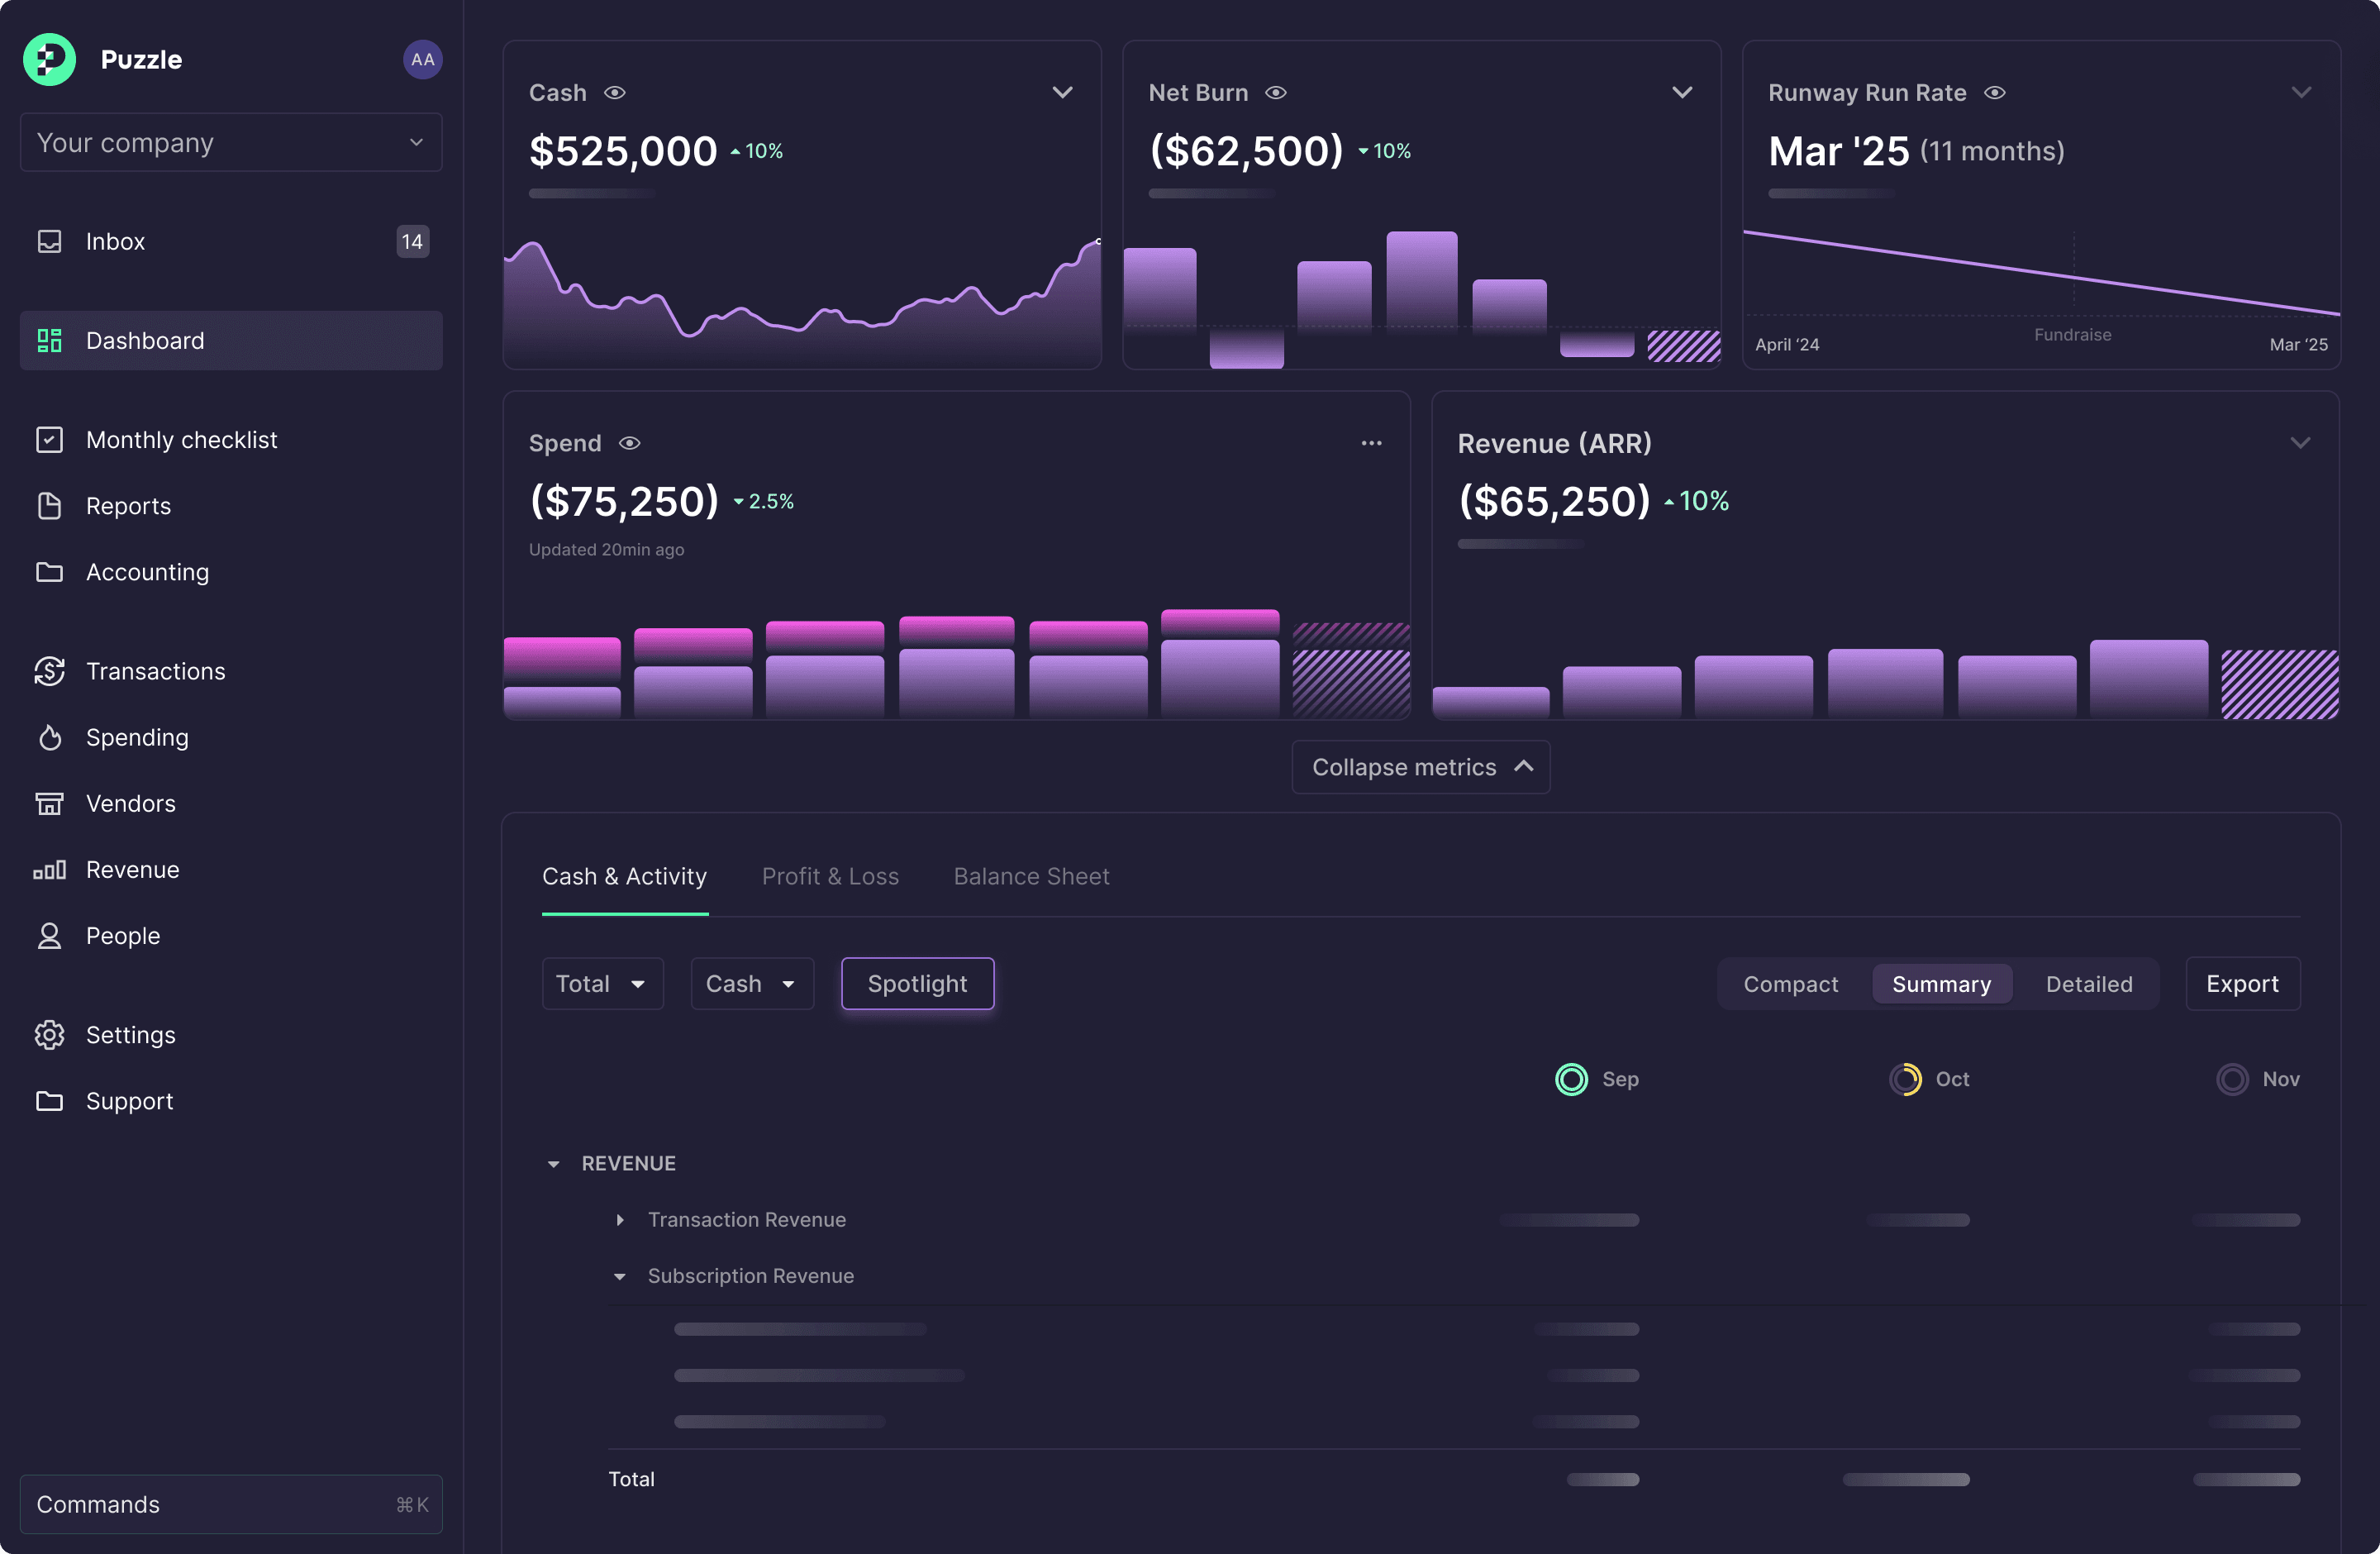Viewport: 2380px width, 1554px height.
Task: Click the Puzzle logo icon
Action: tap(49, 60)
